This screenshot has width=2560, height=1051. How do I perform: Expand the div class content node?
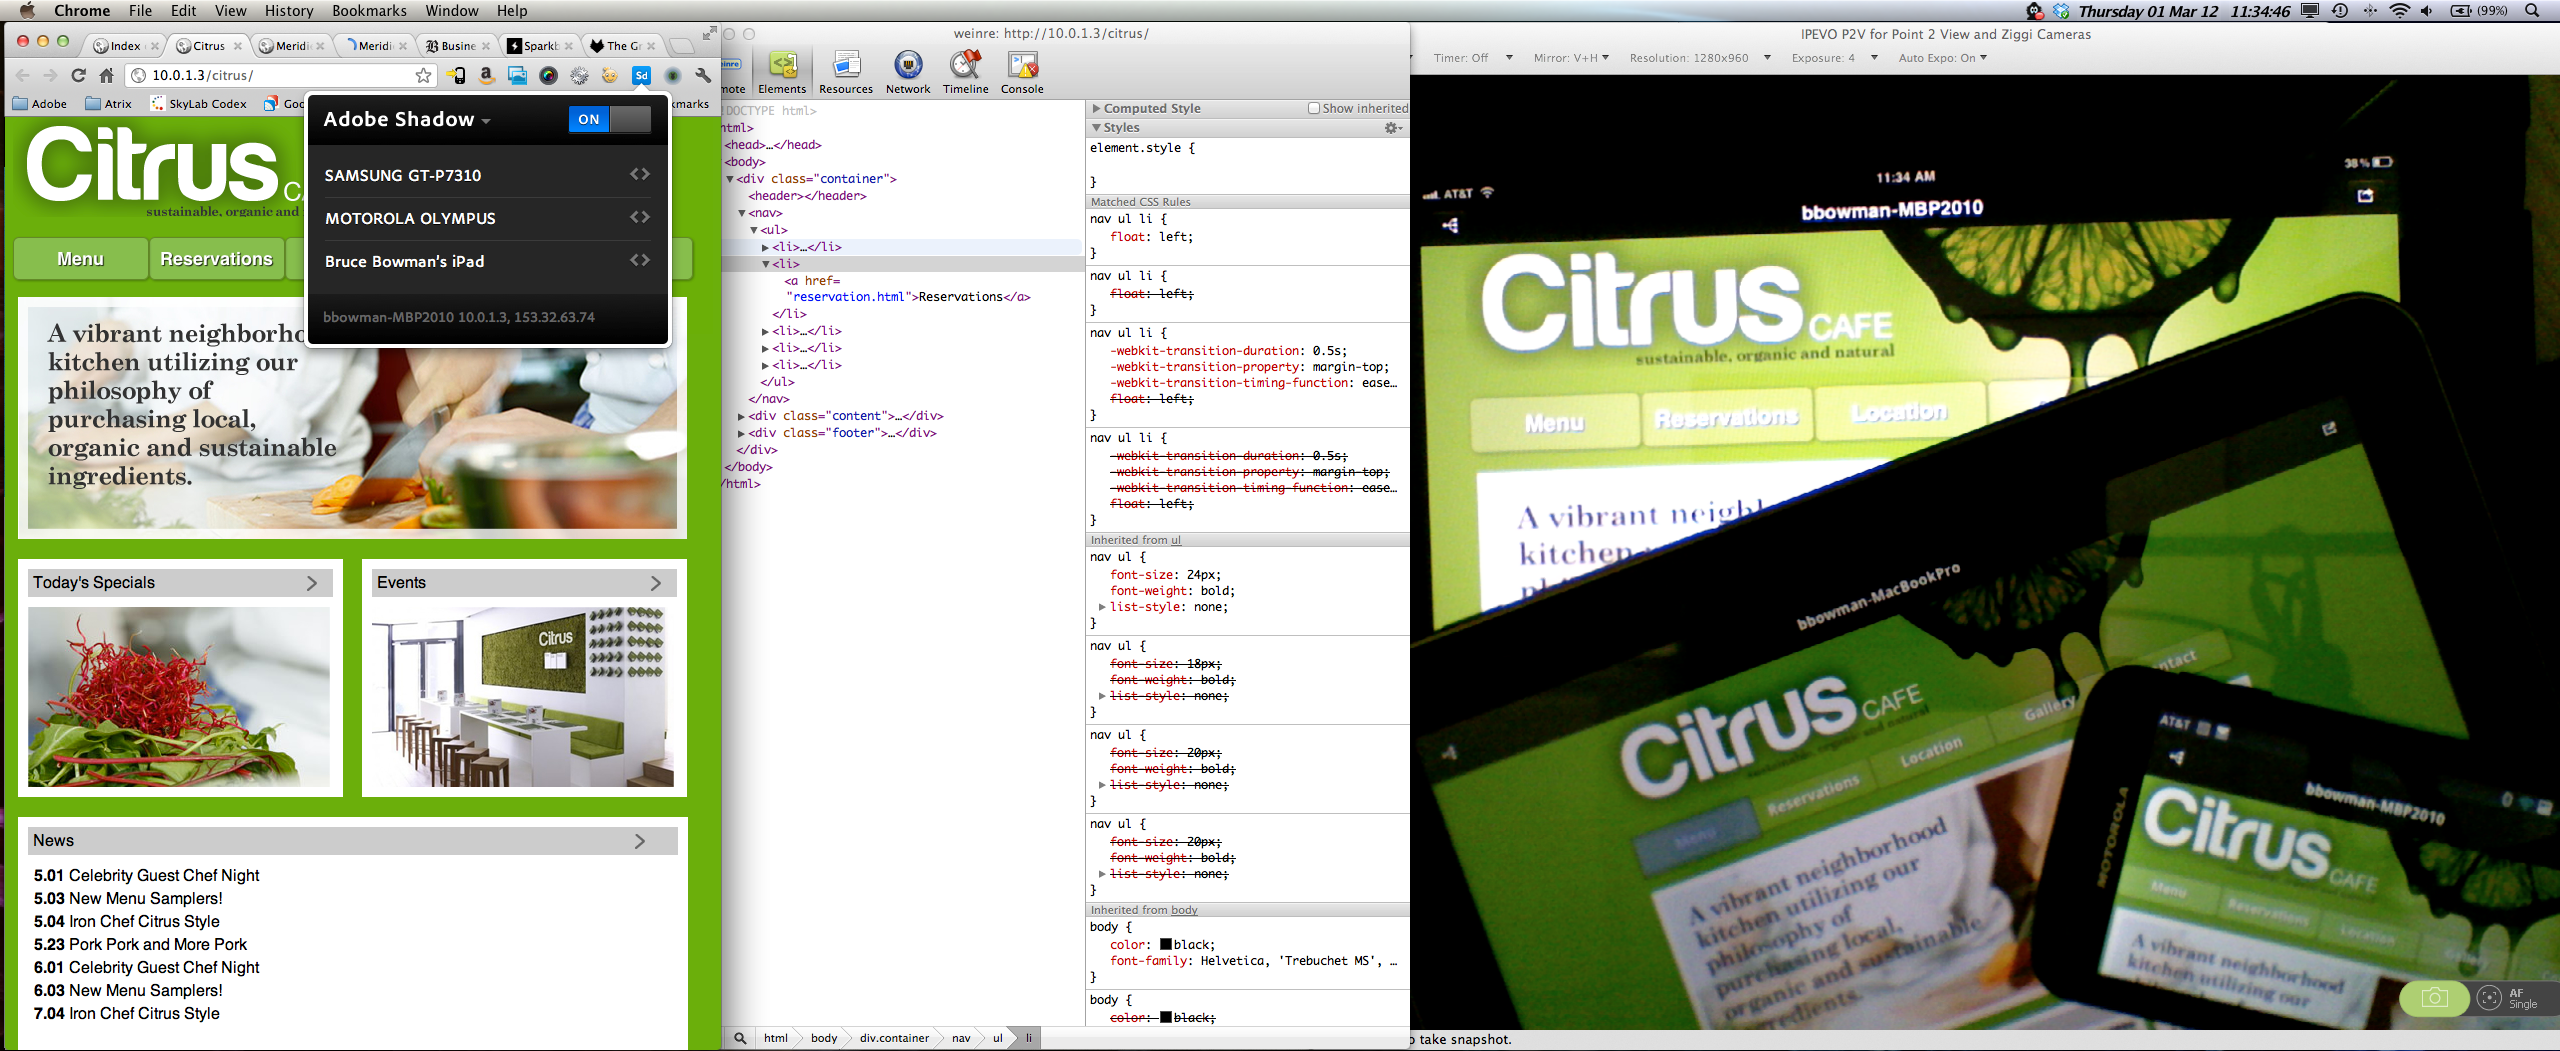[741, 416]
